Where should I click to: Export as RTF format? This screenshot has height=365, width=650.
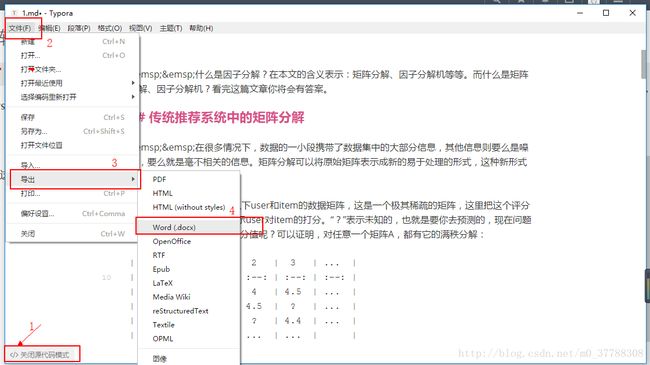[x=189, y=255]
